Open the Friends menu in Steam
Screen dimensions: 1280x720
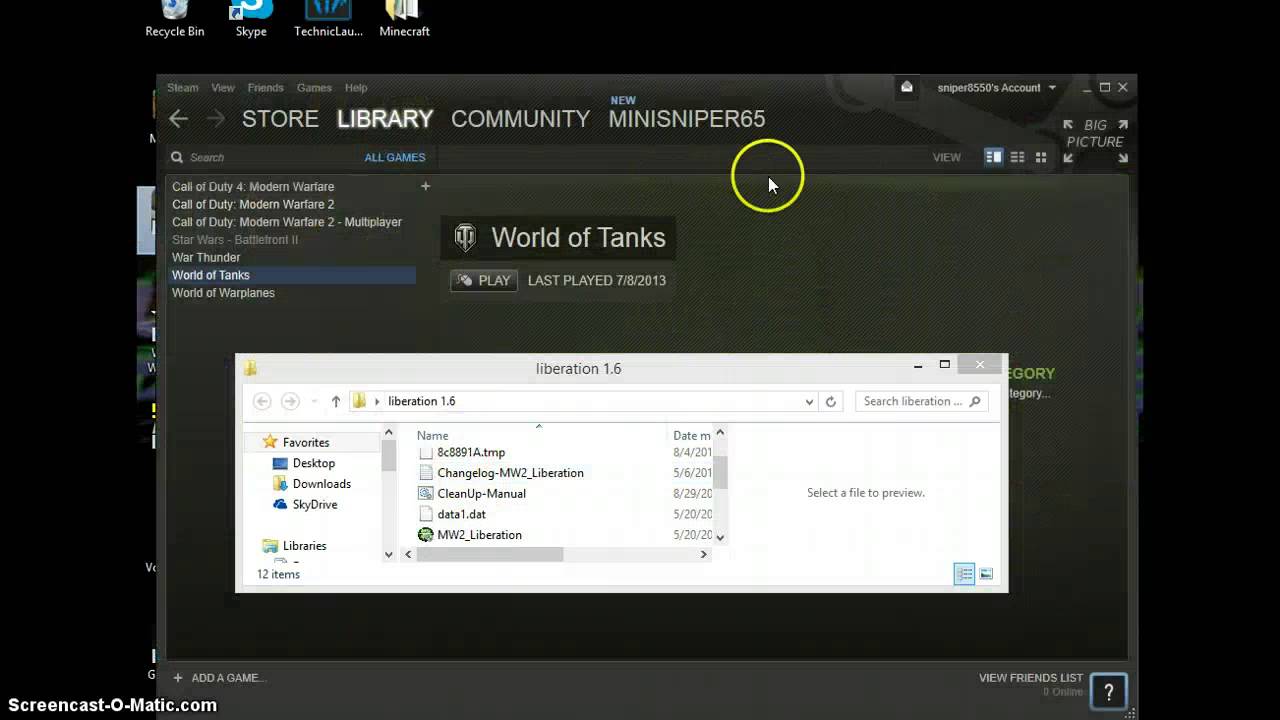click(266, 87)
